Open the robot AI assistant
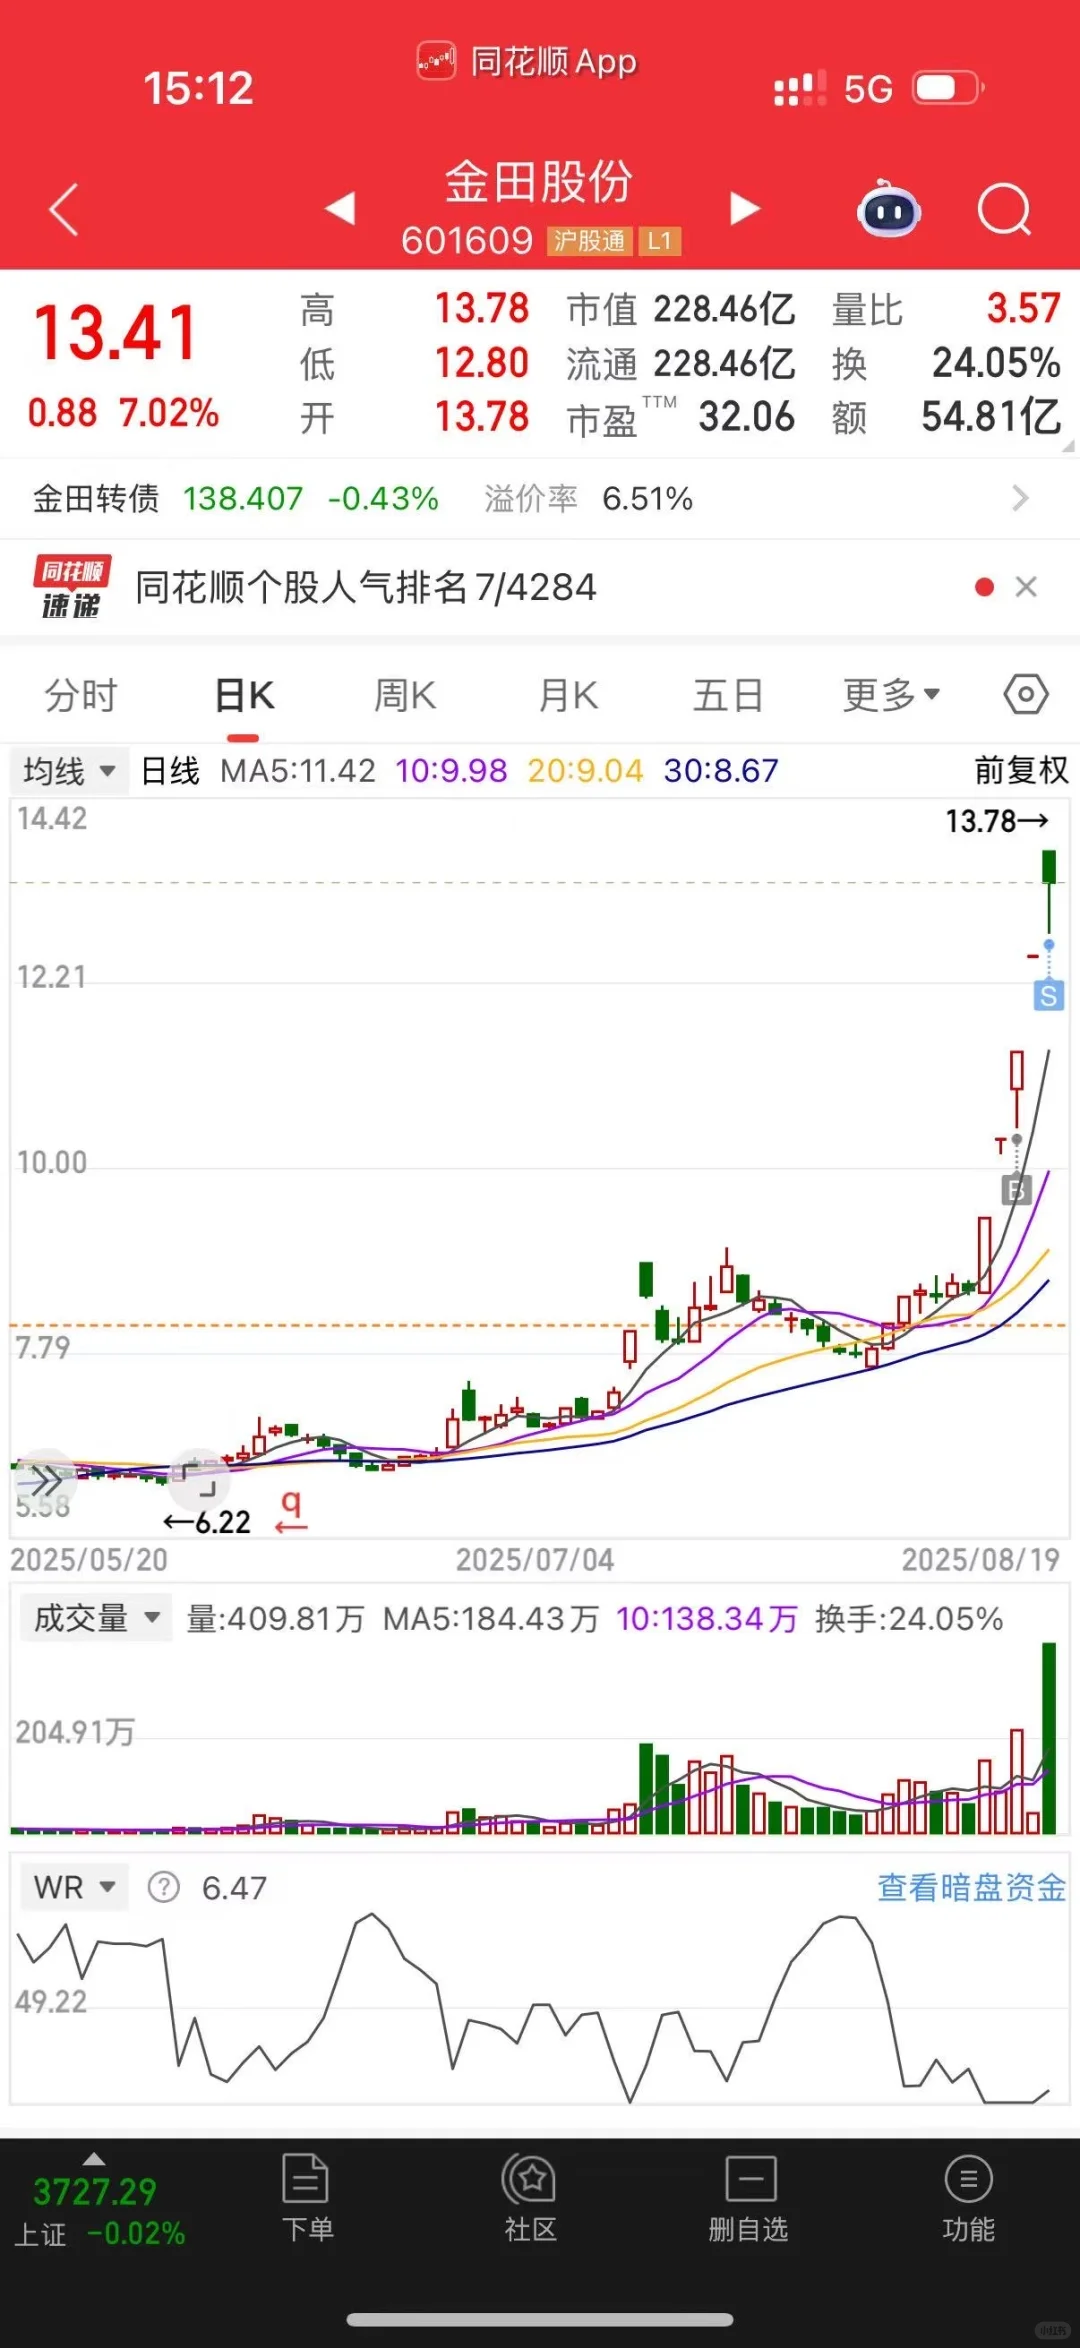This screenshot has height=2348, width=1080. [889, 208]
